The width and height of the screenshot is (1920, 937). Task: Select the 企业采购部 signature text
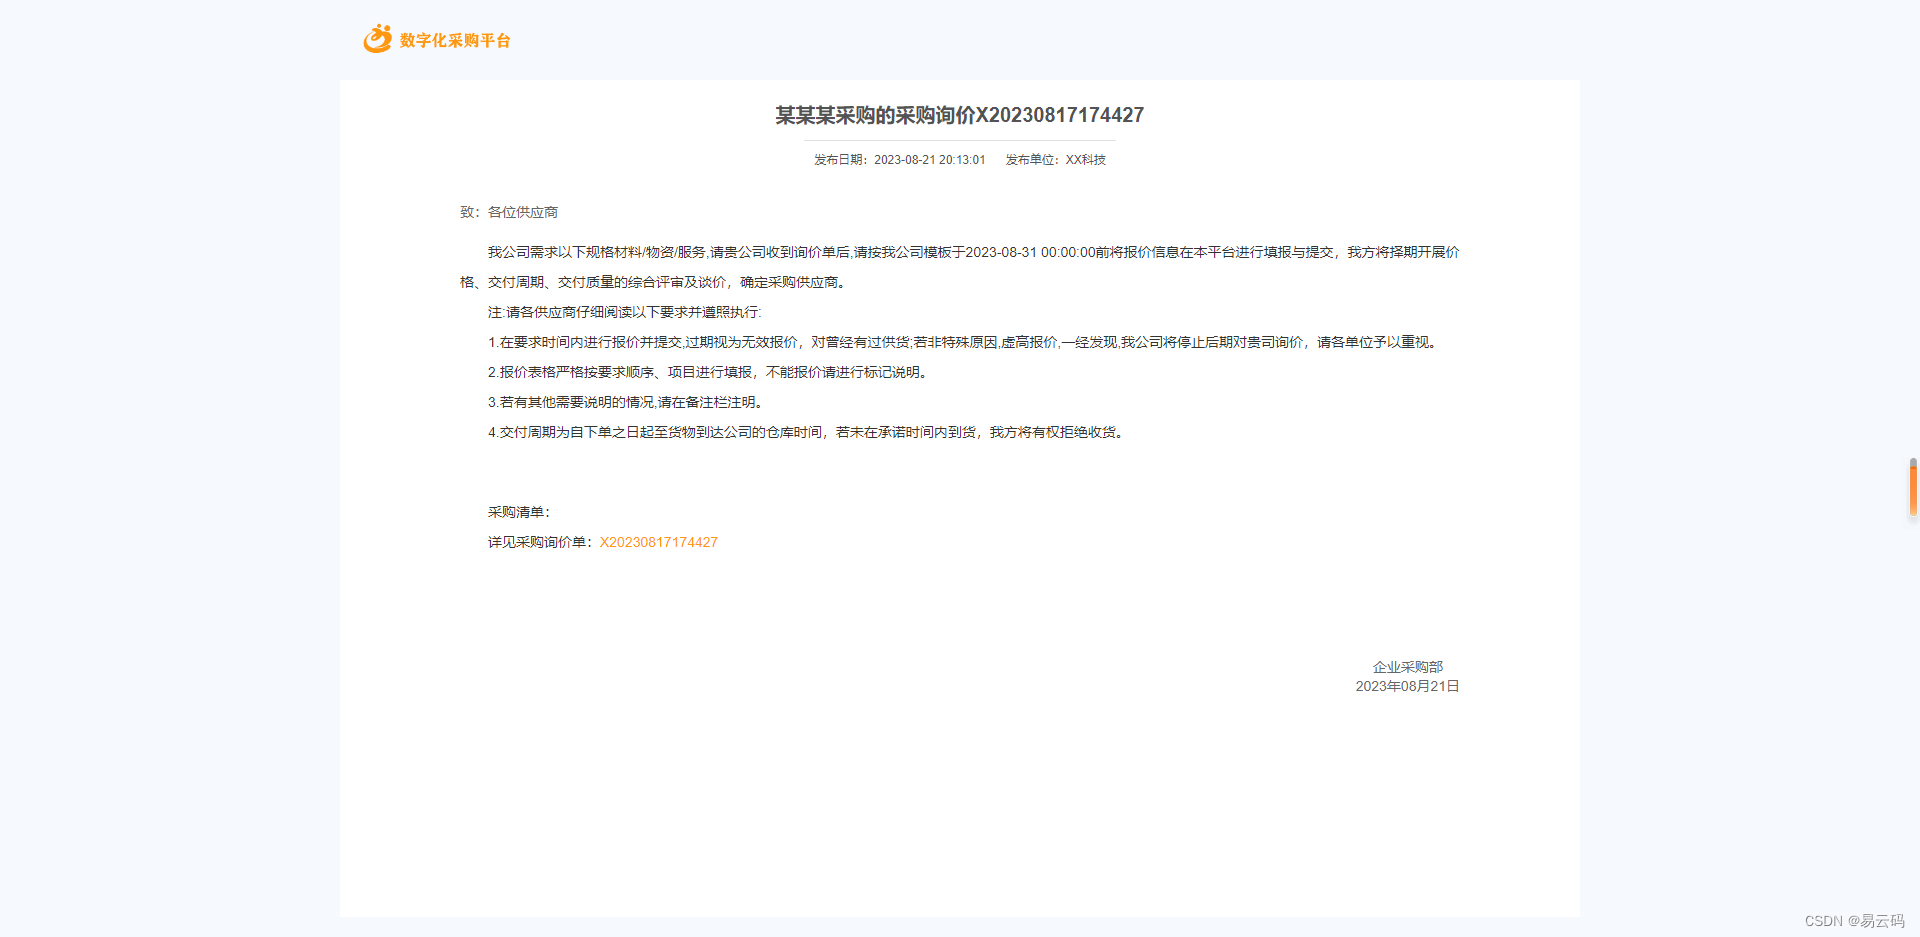(x=1406, y=666)
